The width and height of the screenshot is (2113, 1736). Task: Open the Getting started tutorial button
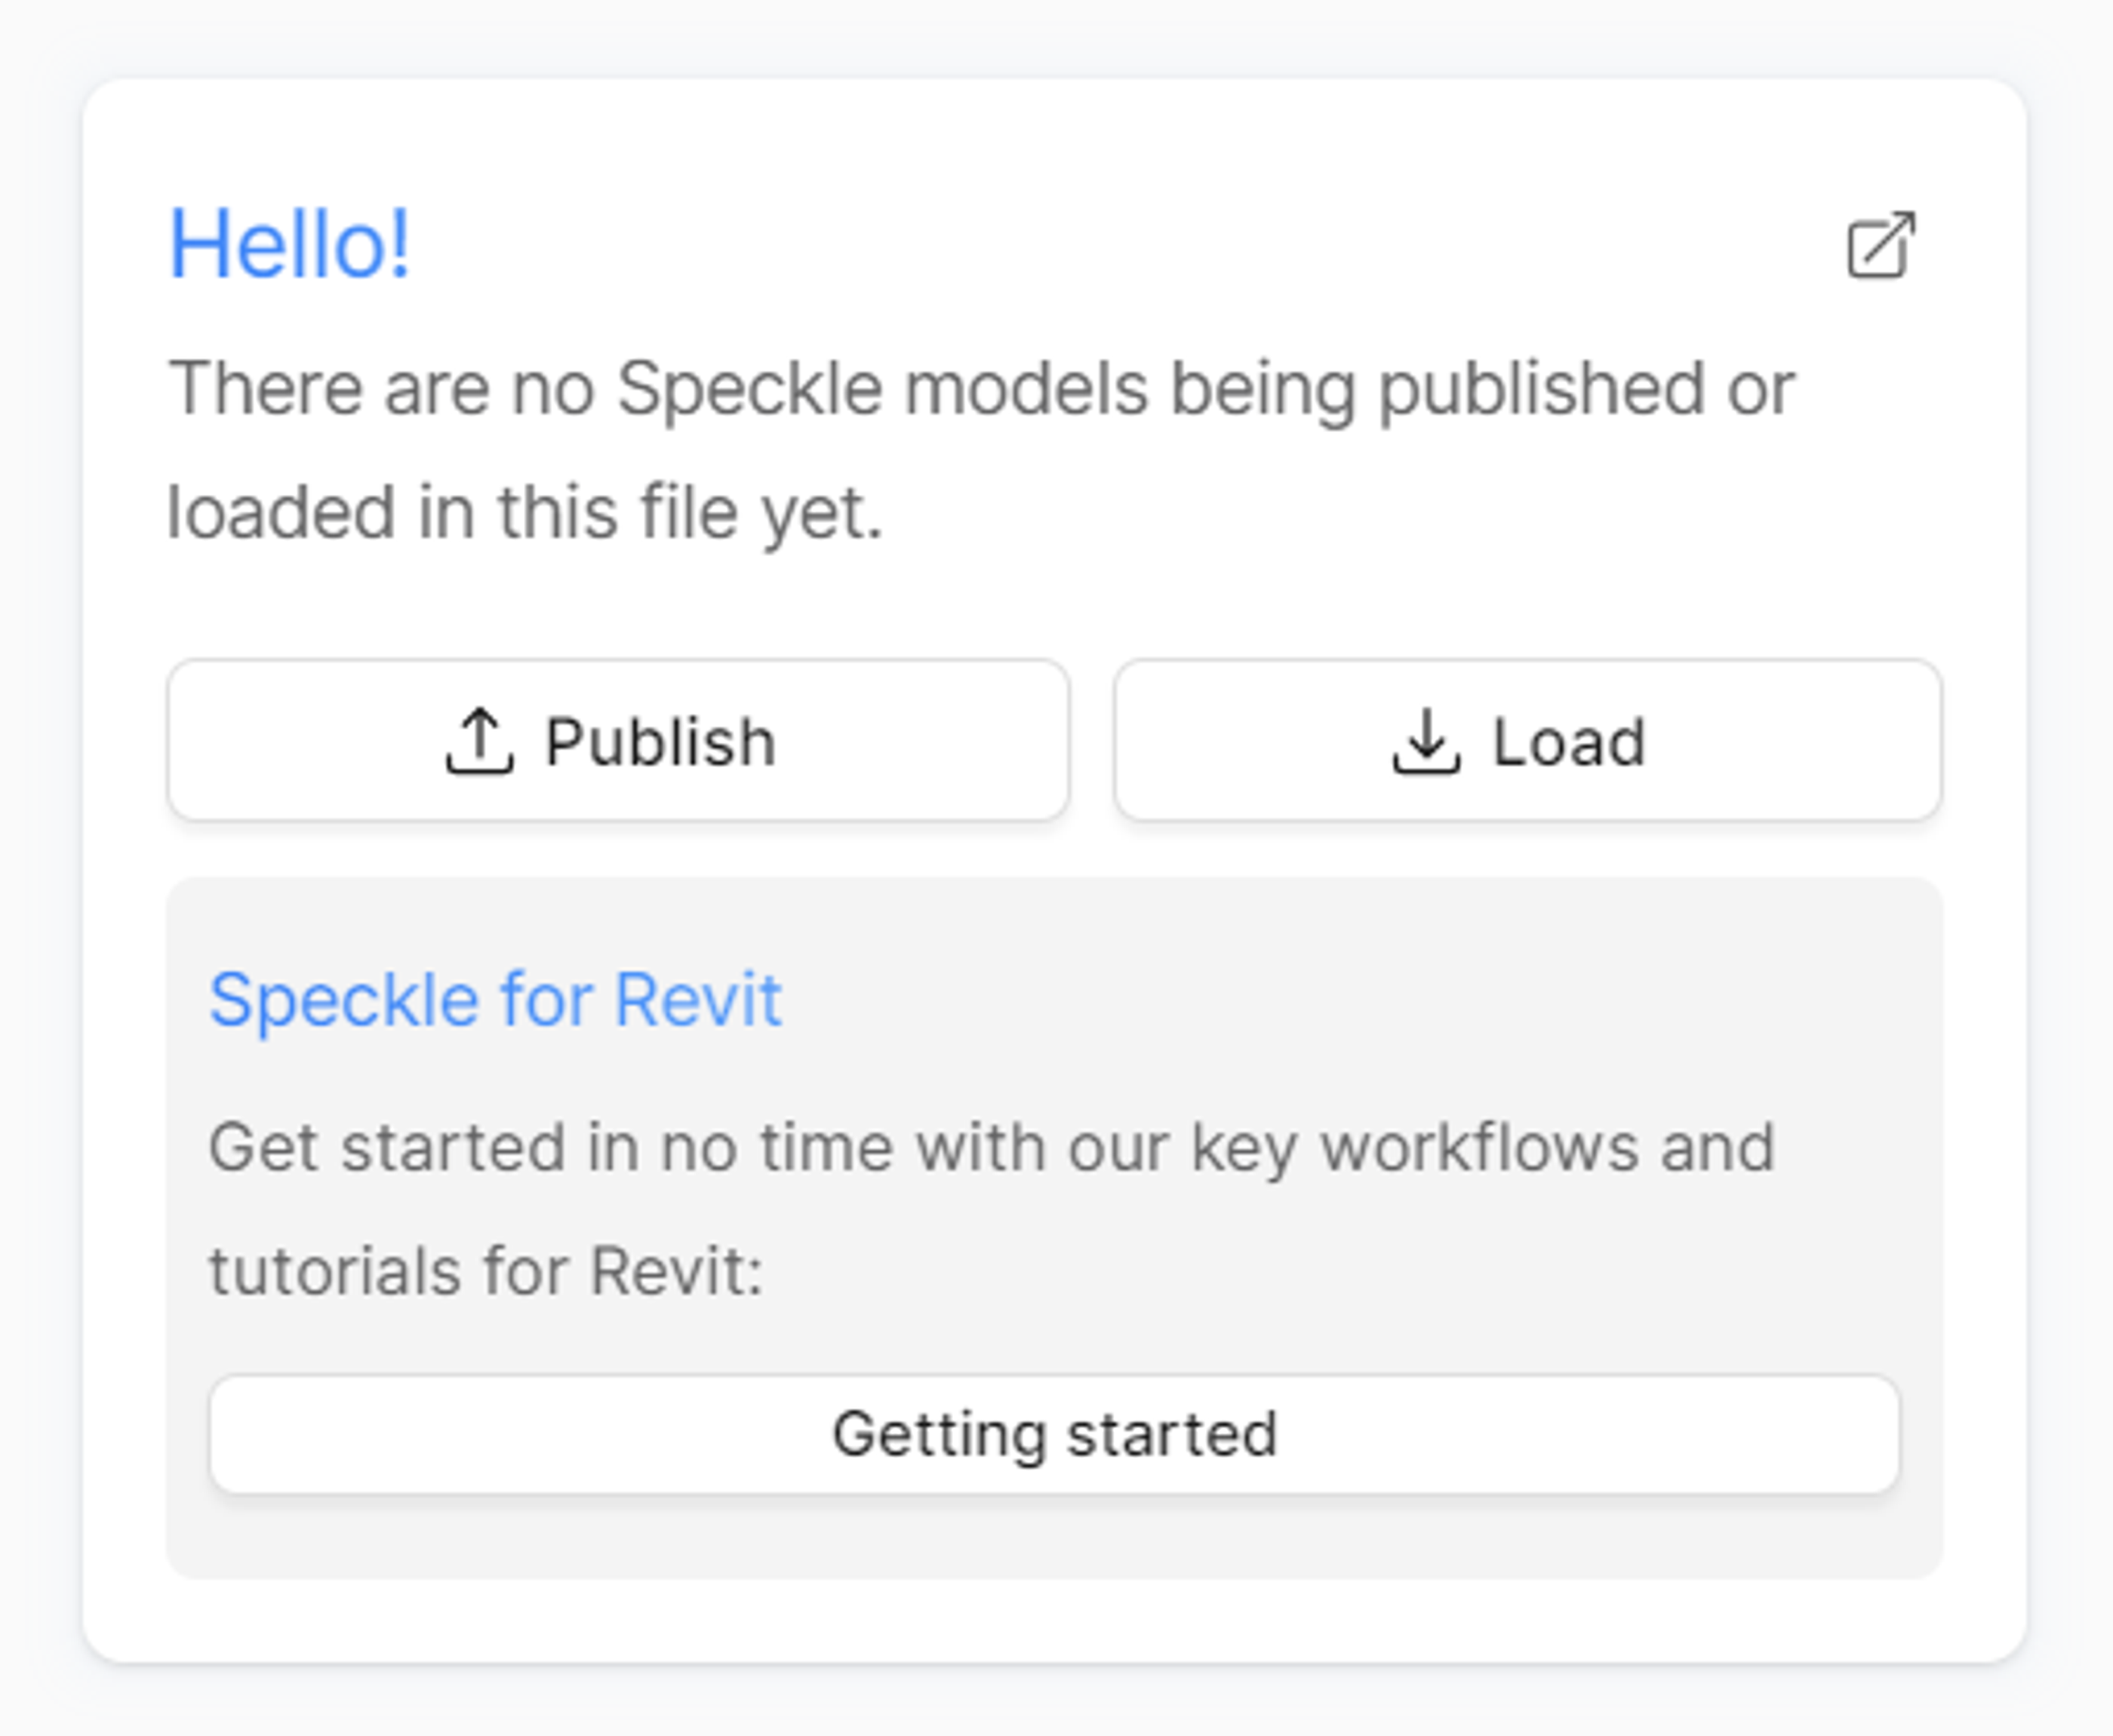tap(1054, 1434)
